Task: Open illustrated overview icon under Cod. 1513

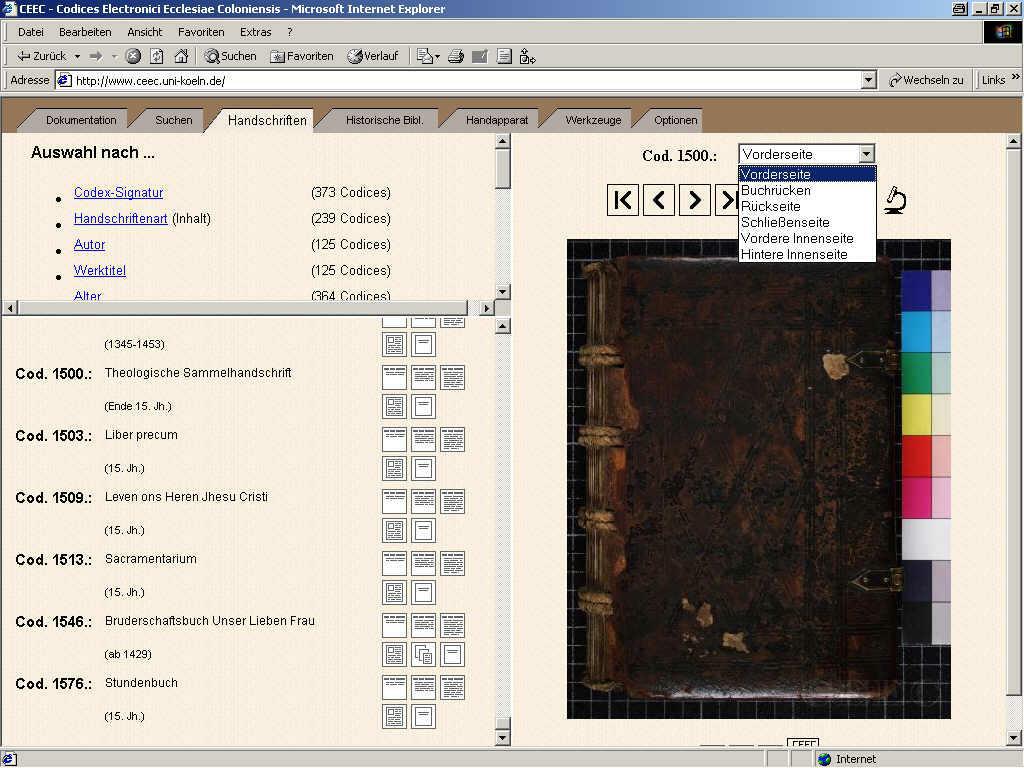Action: (394, 592)
